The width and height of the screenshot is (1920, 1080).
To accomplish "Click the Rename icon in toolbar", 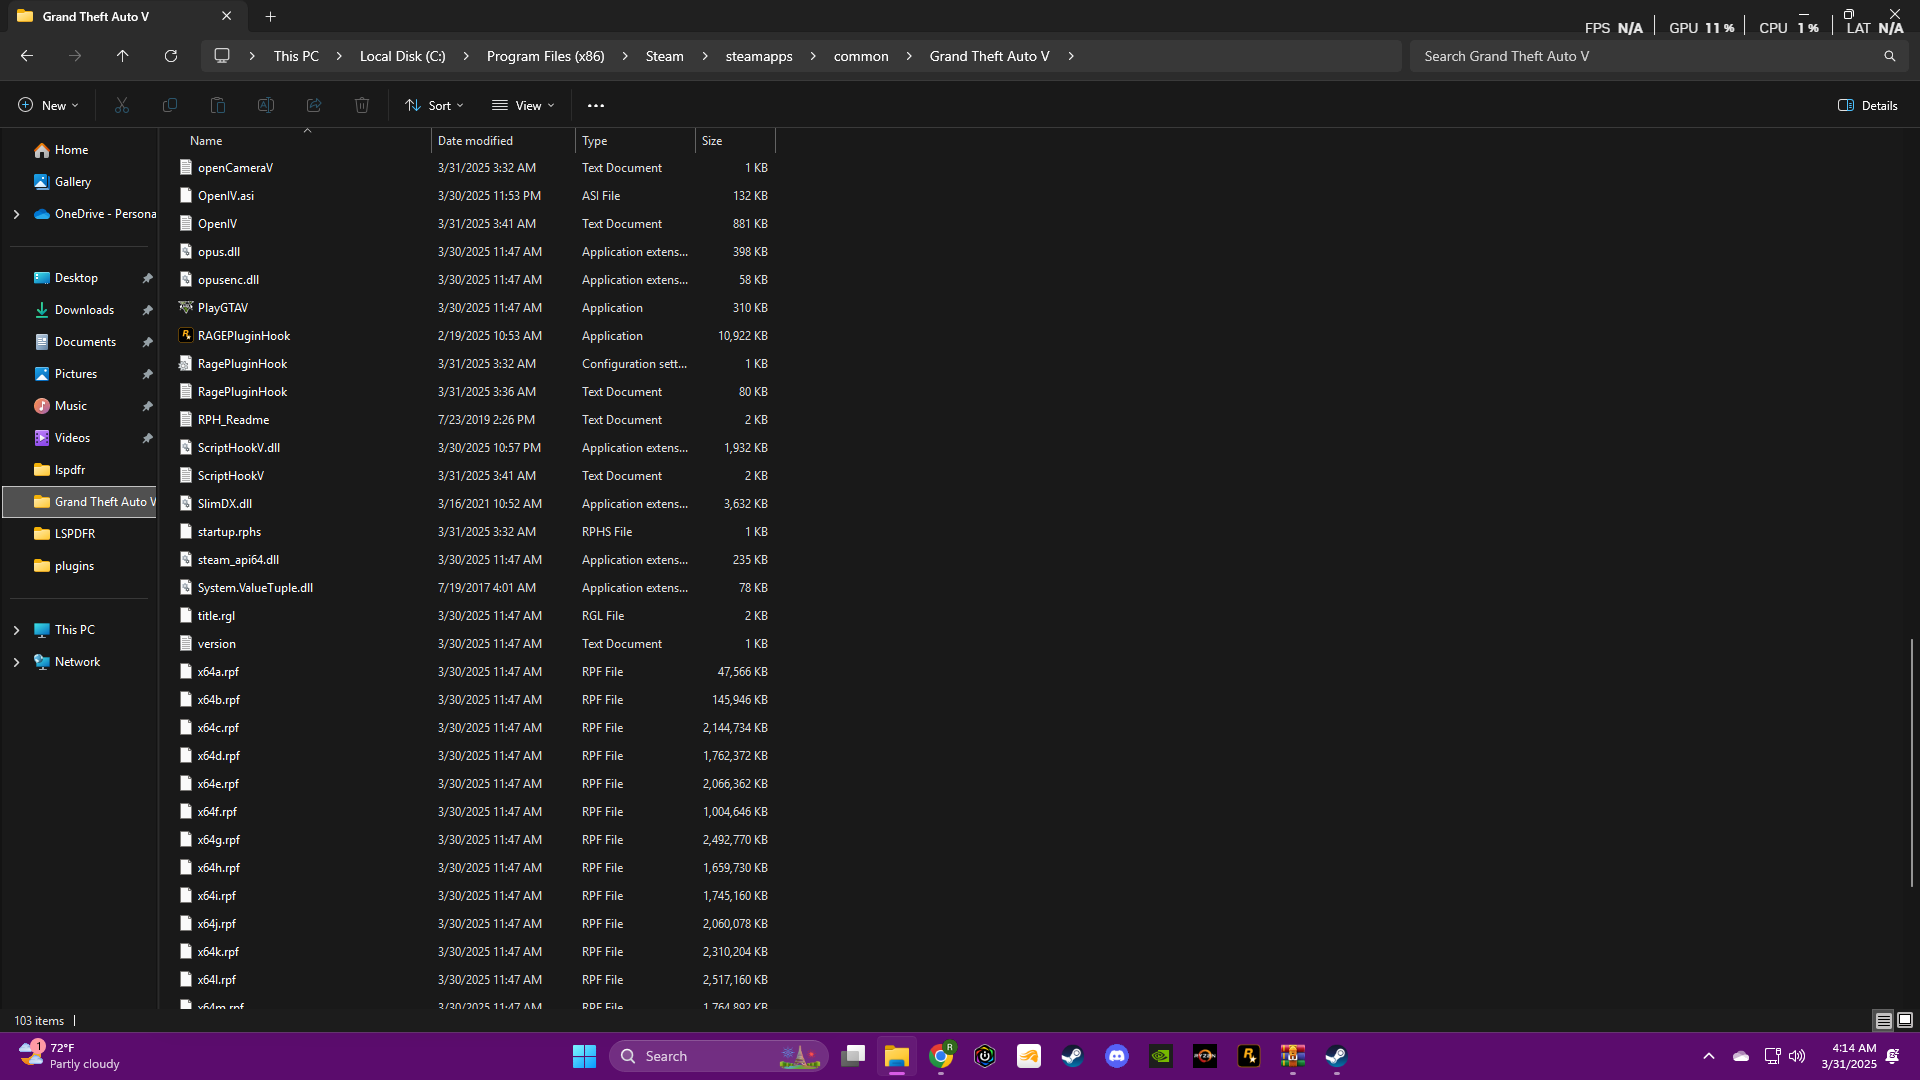I will pyautogui.click(x=266, y=105).
